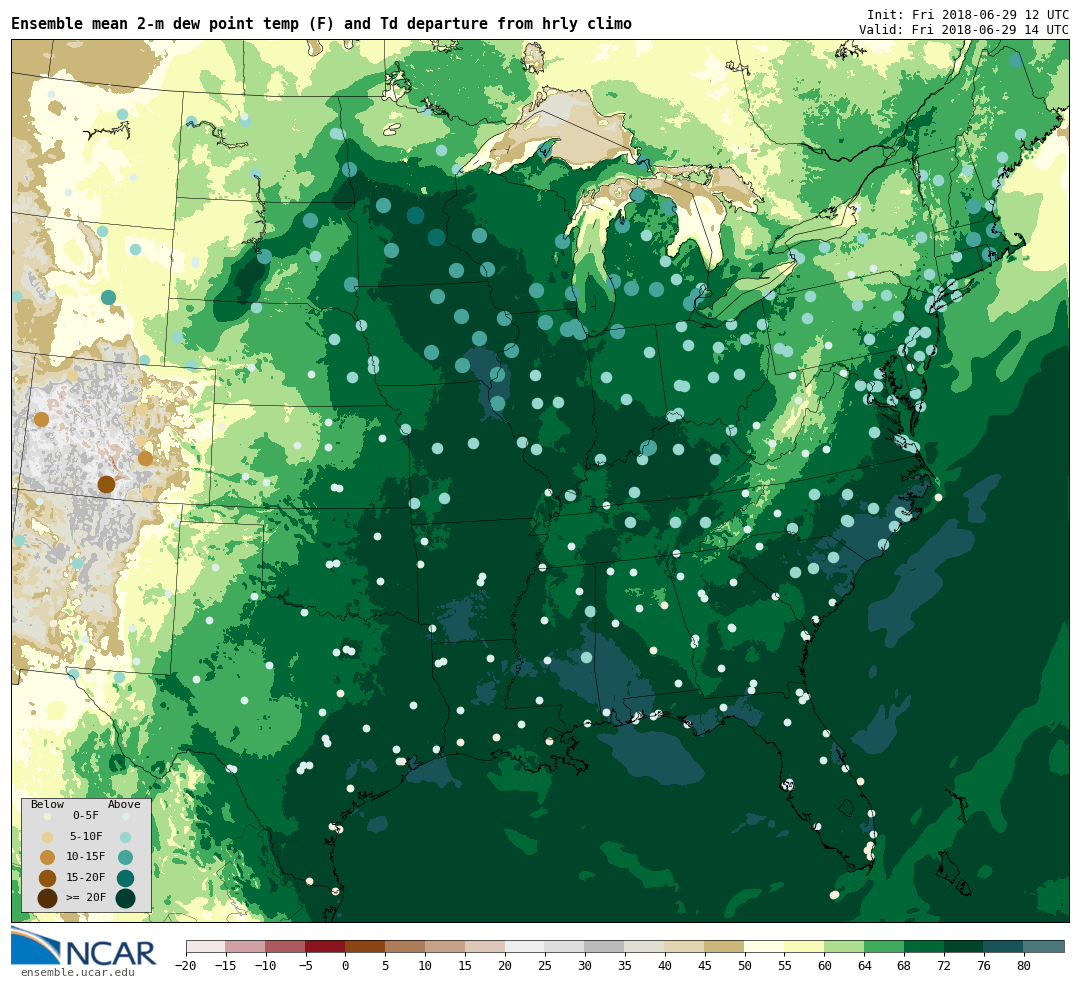
Task: Pick the 68 to 72 colorbar swatch
Action: pos(925,946)
